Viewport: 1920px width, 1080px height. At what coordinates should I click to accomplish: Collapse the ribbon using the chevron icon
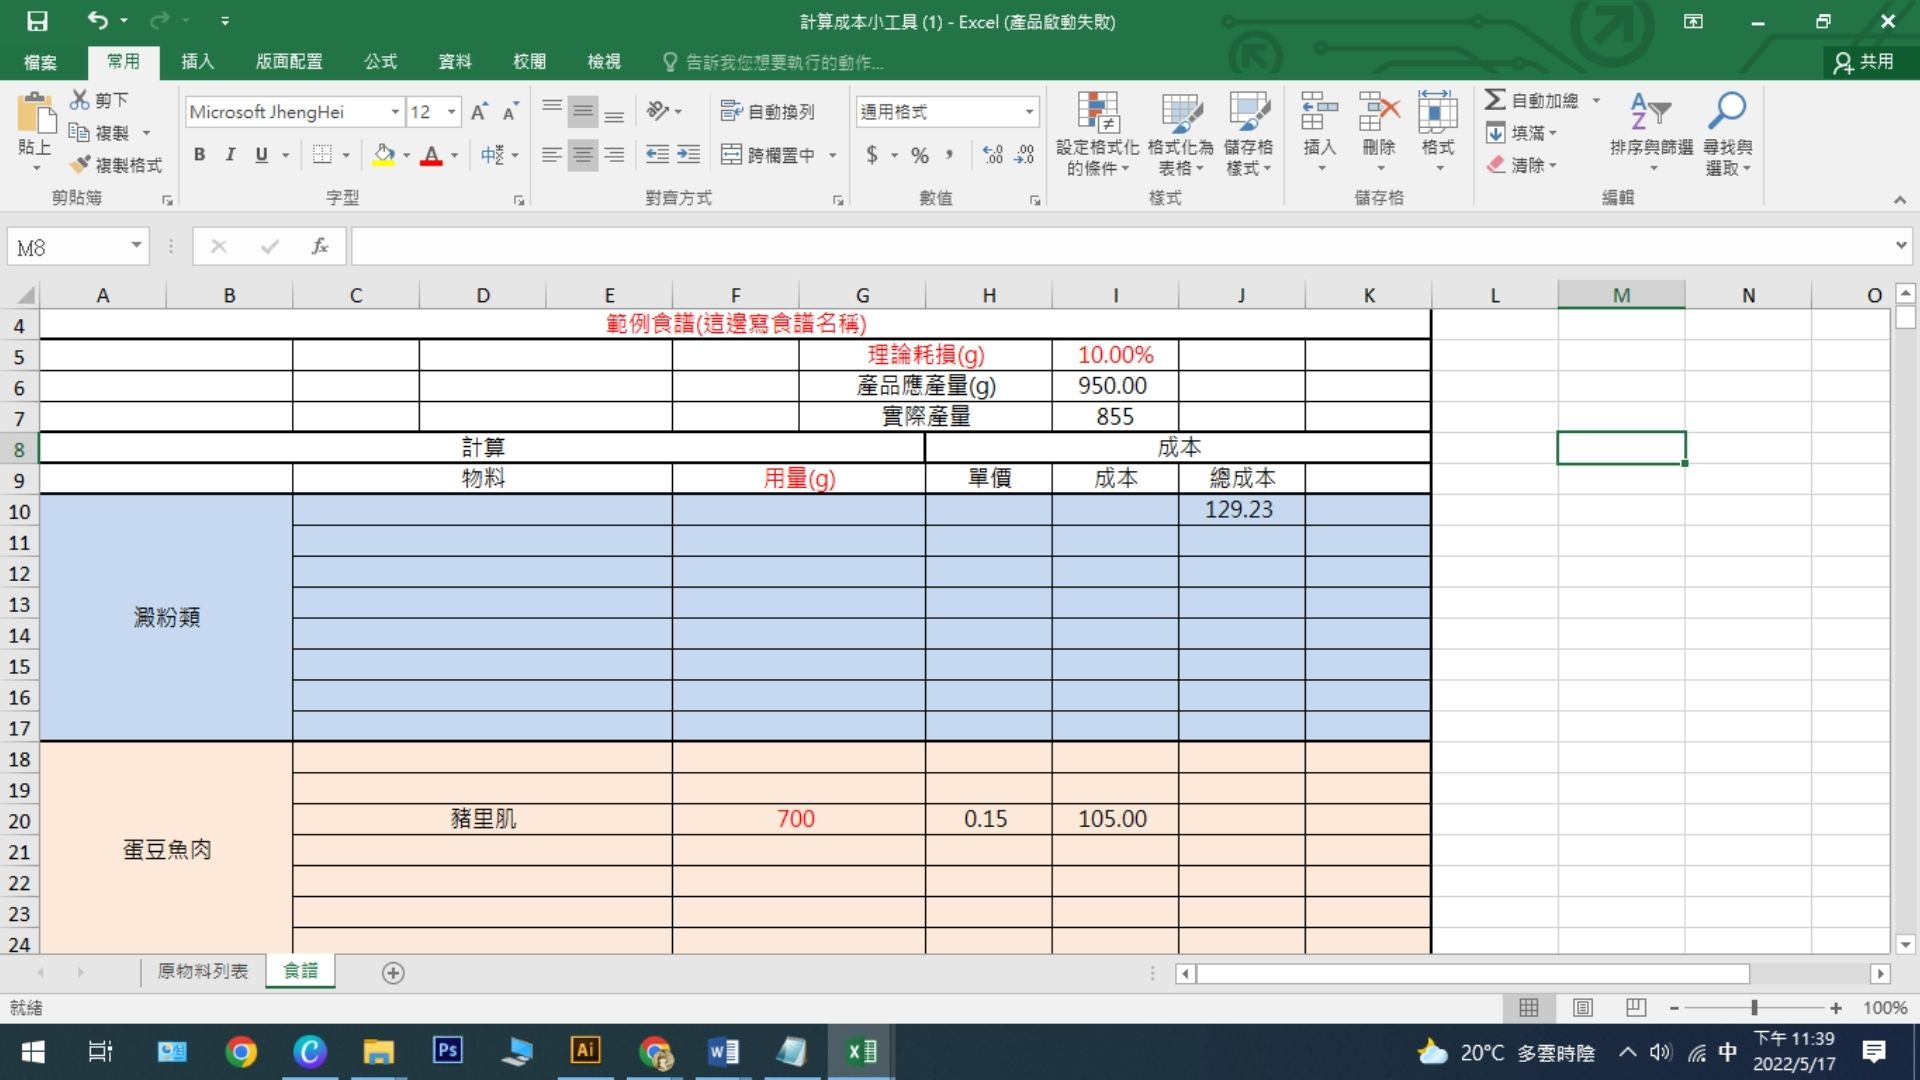[1899, 197]
